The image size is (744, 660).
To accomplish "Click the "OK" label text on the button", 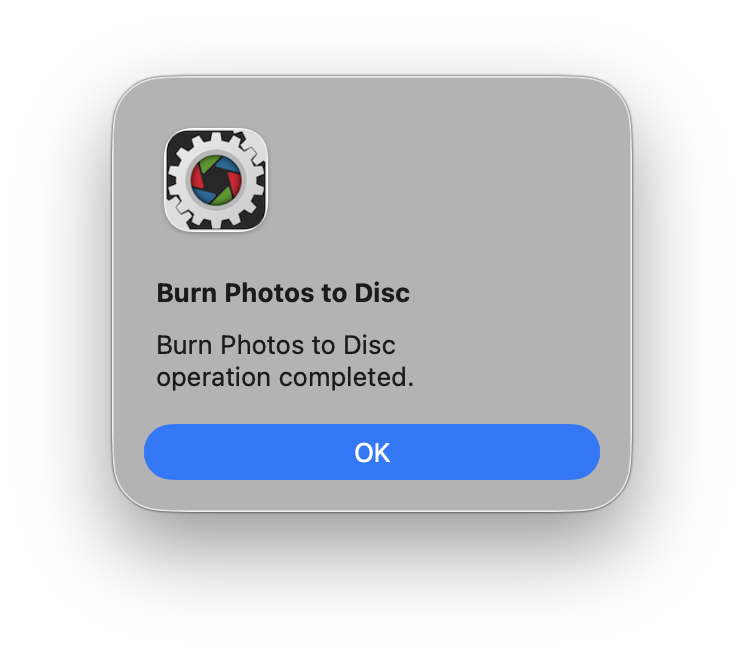I will 372,453.
